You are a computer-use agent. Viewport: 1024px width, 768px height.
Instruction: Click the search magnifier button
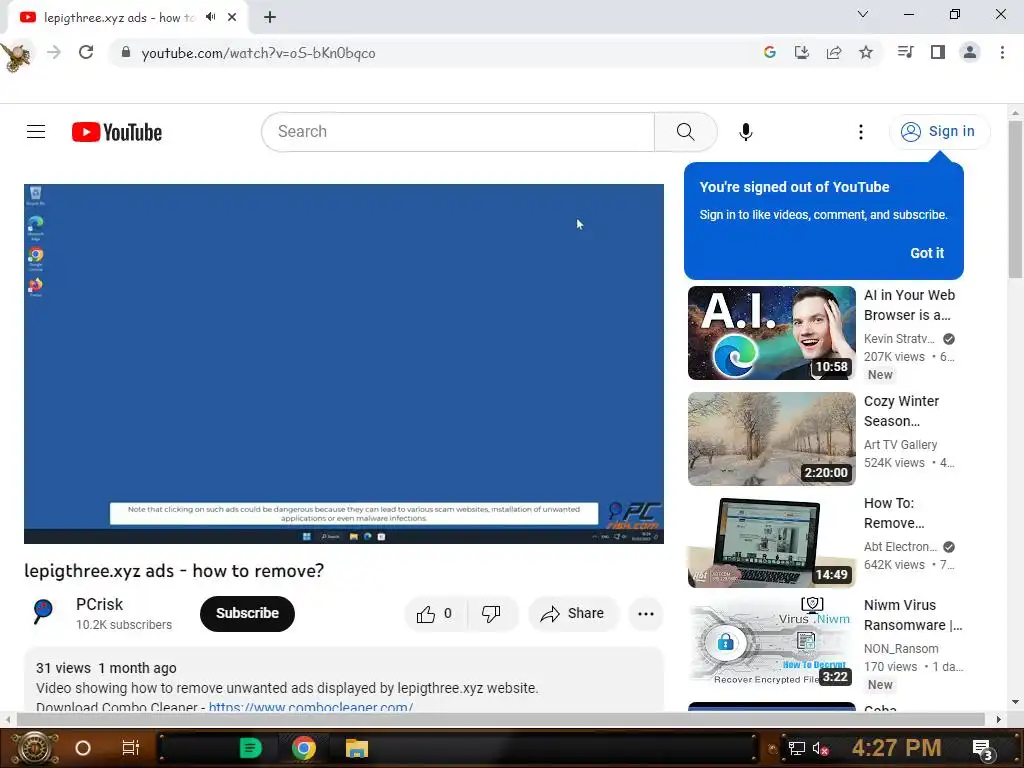(x=685, y=132)
